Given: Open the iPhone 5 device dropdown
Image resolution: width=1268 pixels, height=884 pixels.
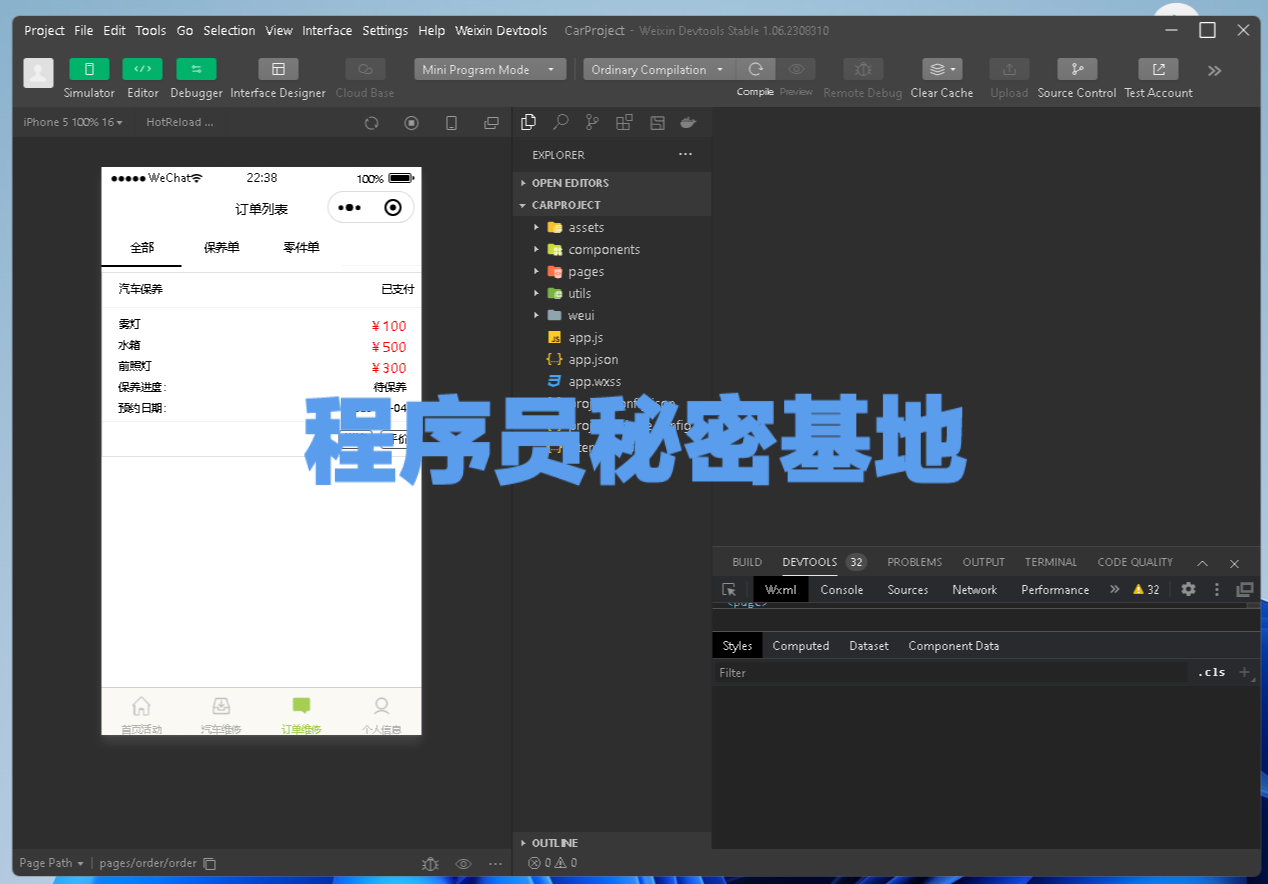Looking at the screenshot, I should [x=73, y=122].
